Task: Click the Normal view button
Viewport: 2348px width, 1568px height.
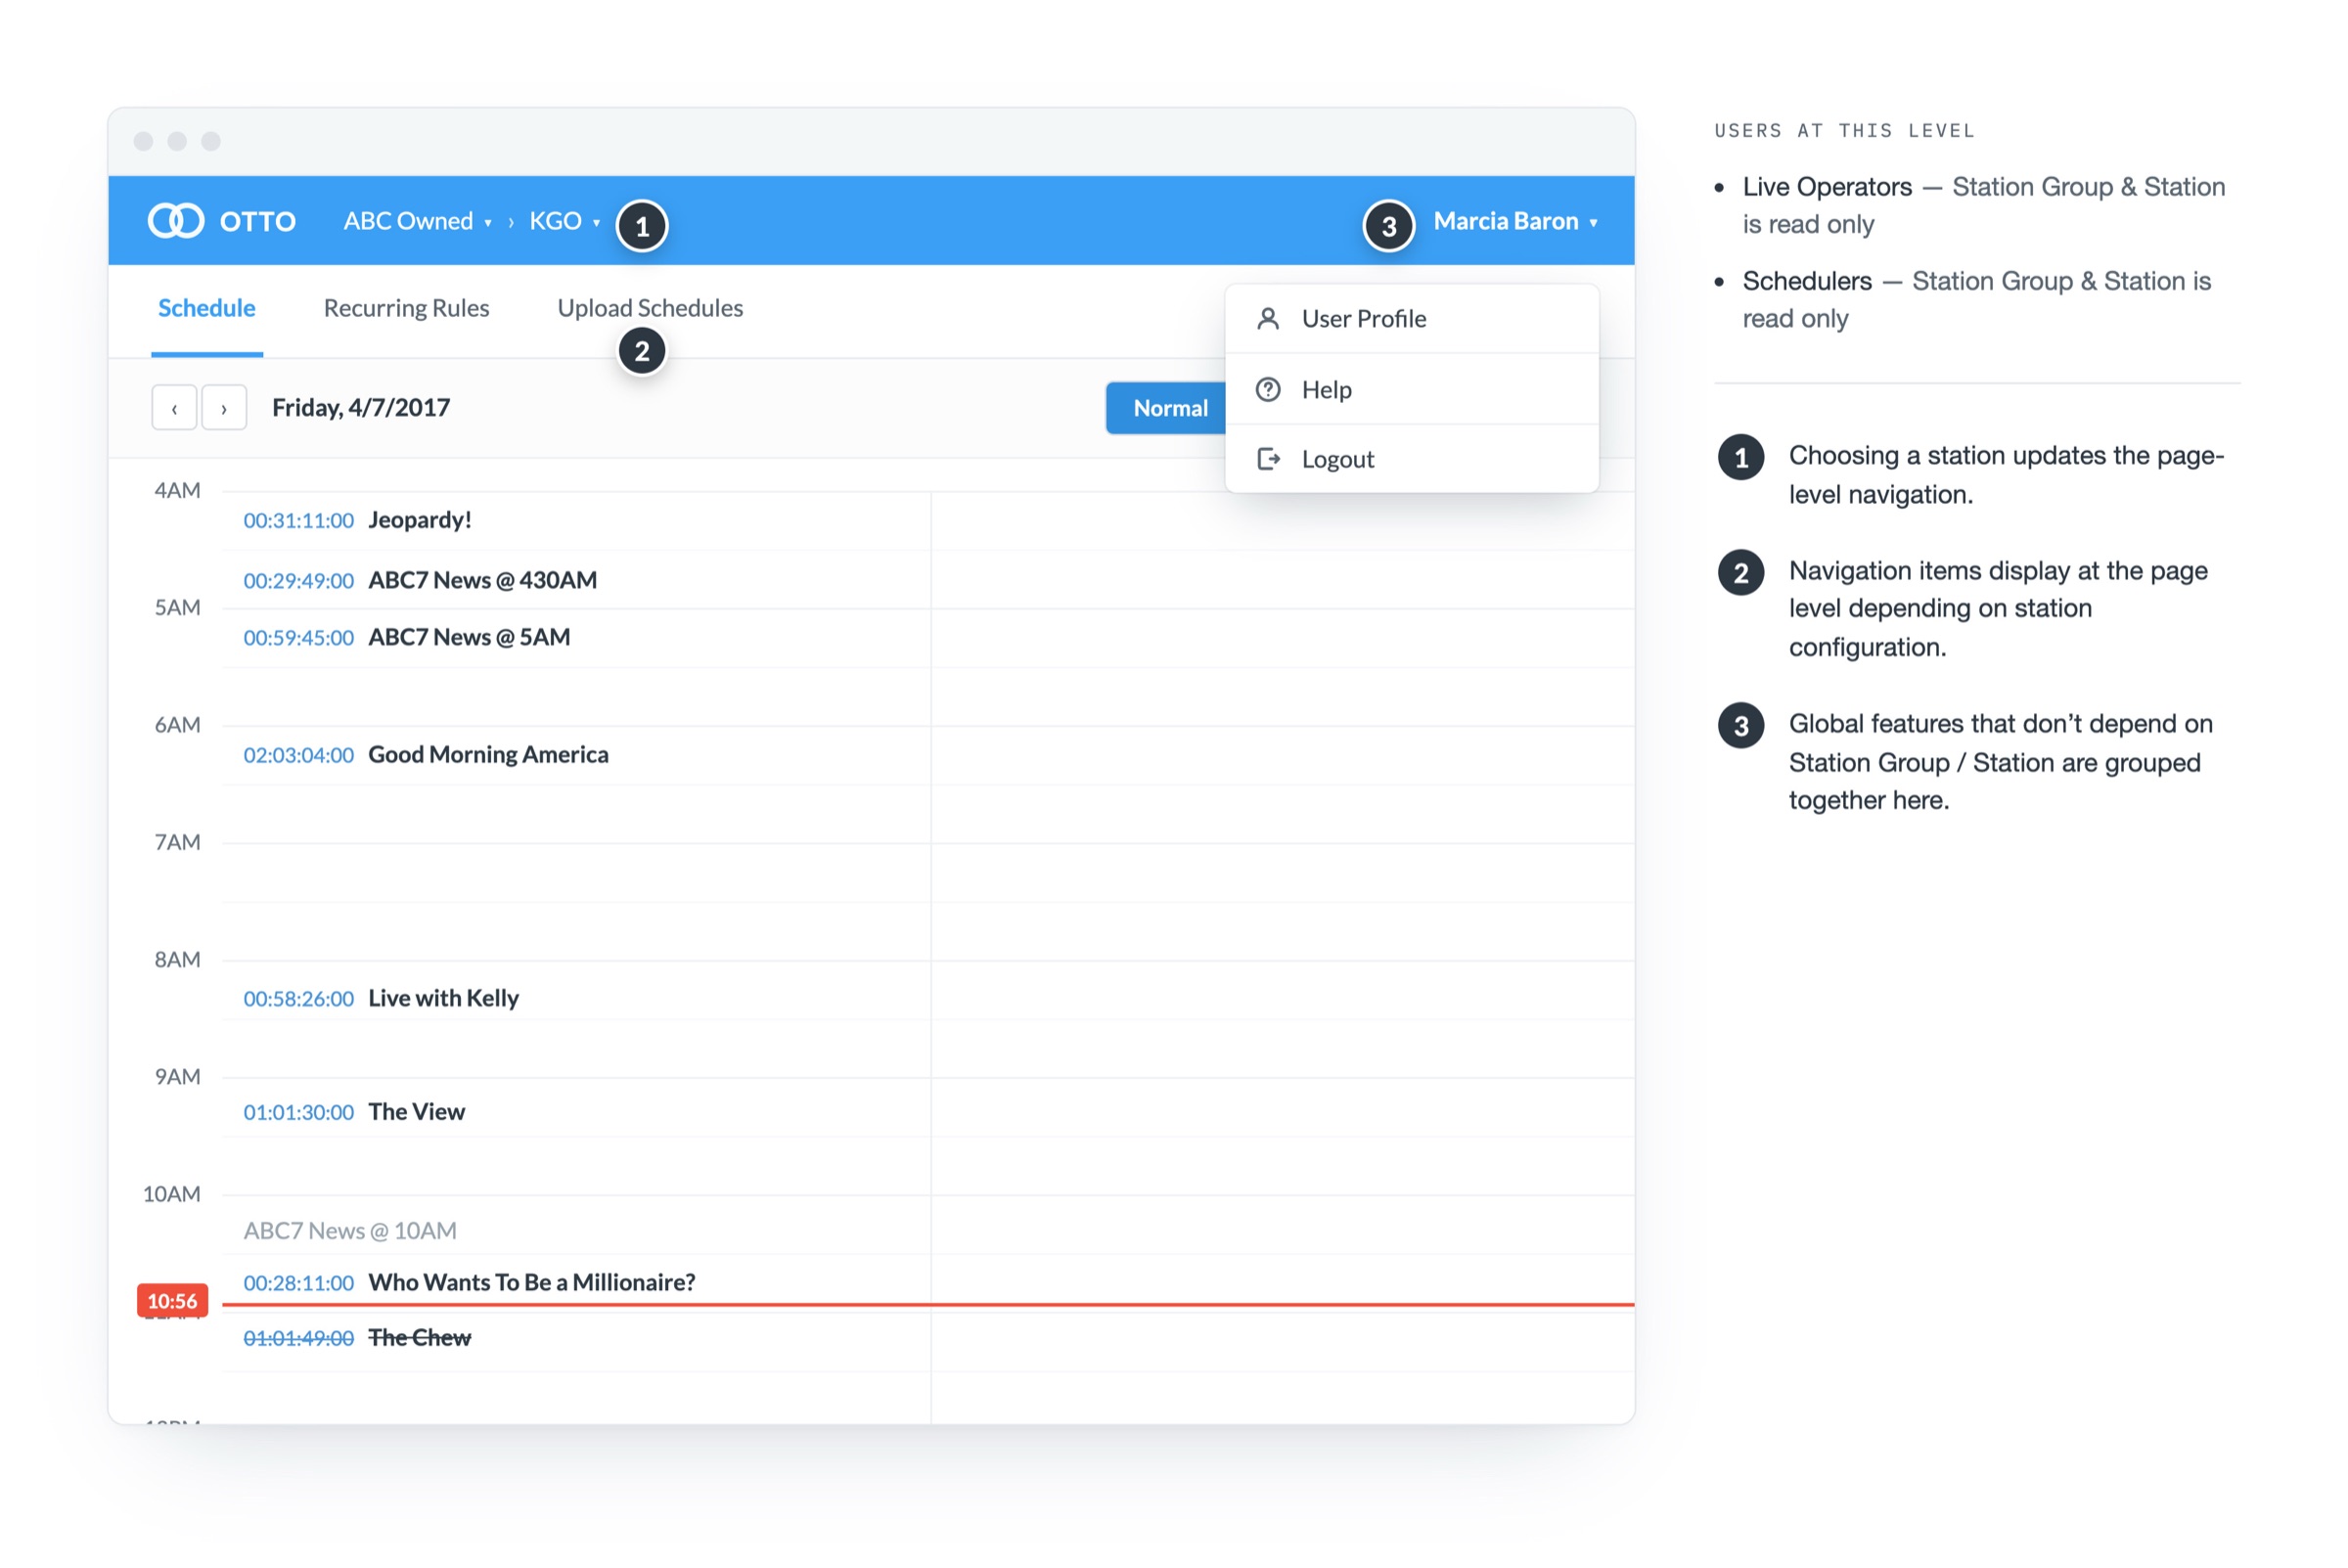Action: (1167, 408)
